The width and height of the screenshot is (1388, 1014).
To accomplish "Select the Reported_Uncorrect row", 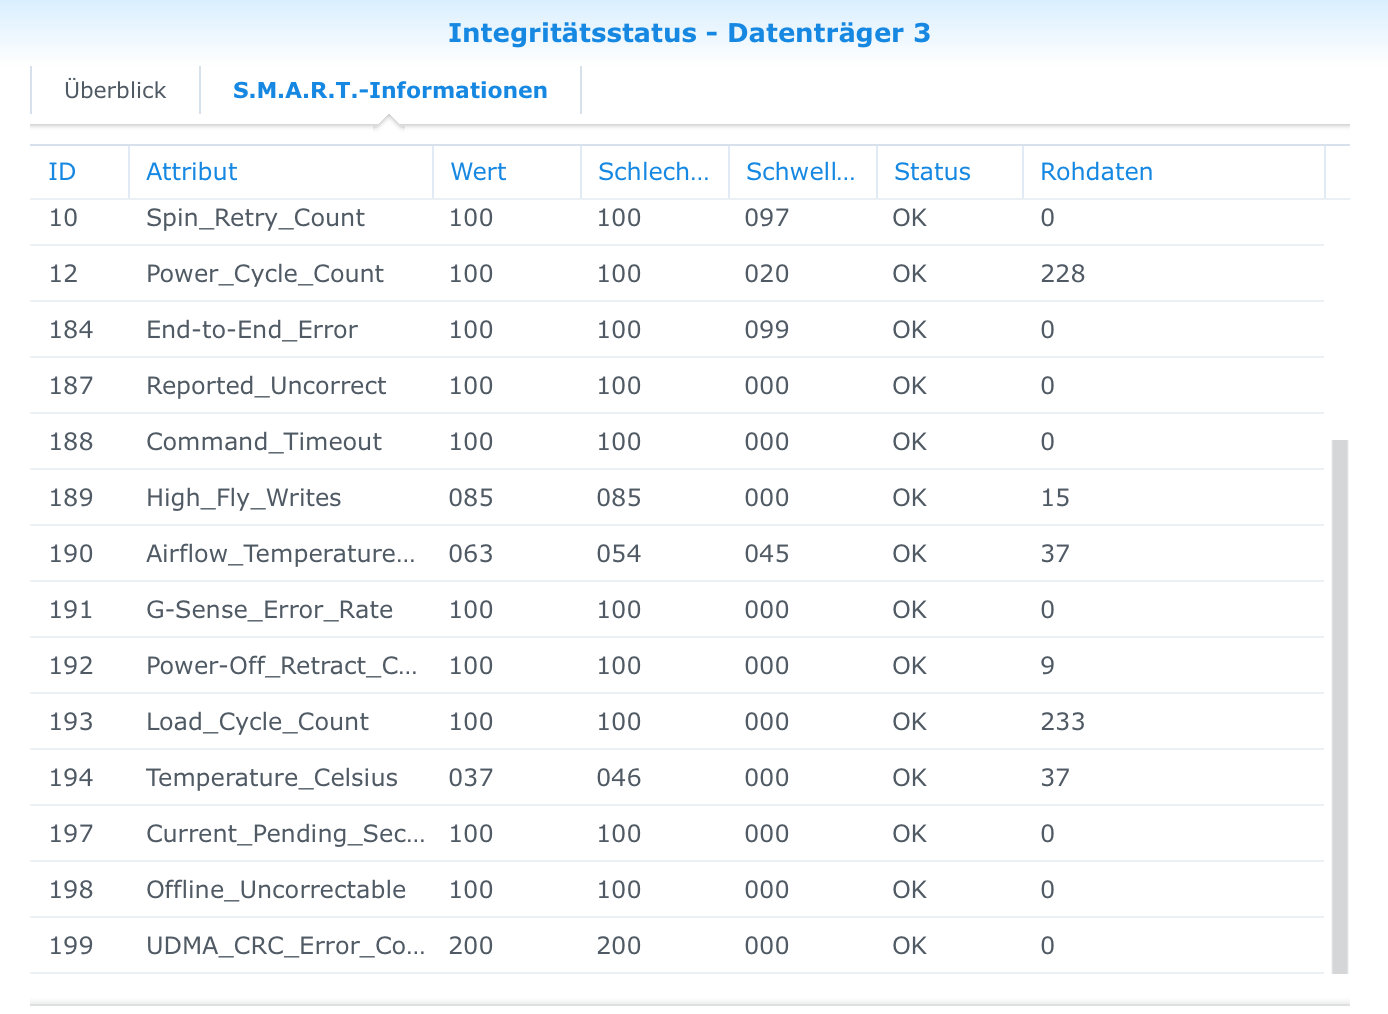I will [x=677, y=386].
